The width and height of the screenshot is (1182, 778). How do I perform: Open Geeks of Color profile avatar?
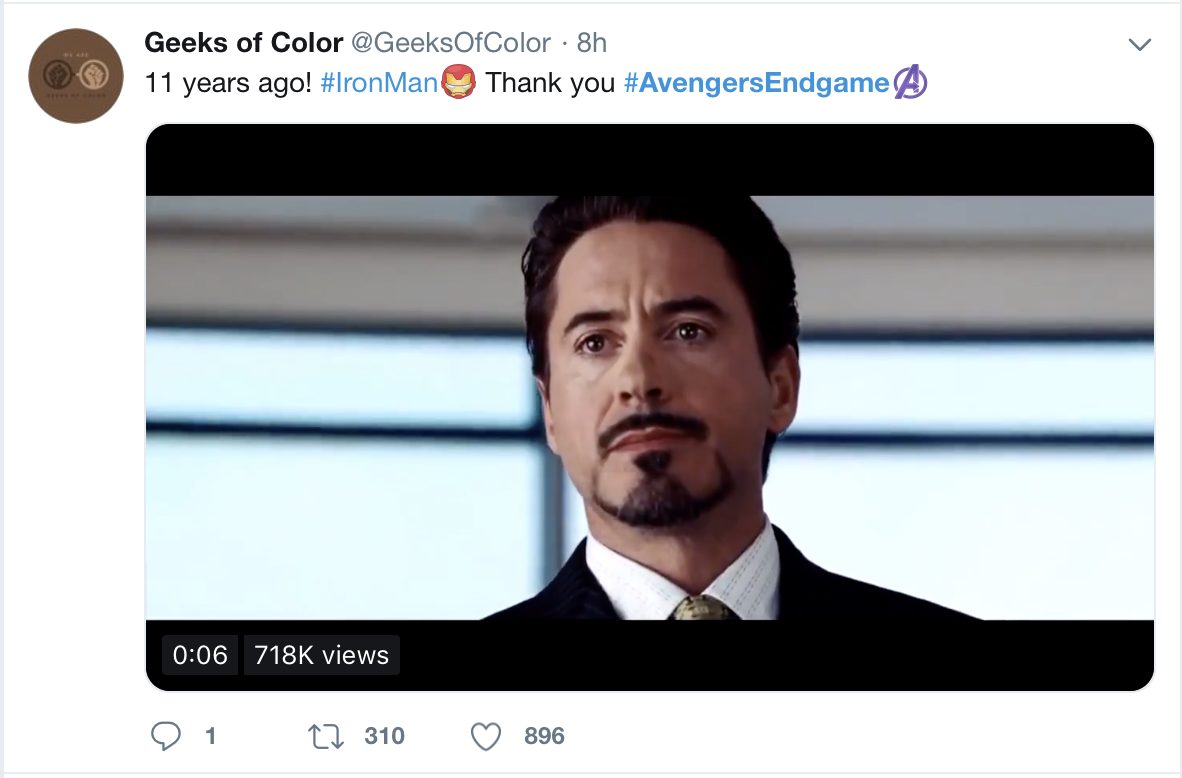click(75, 76)
